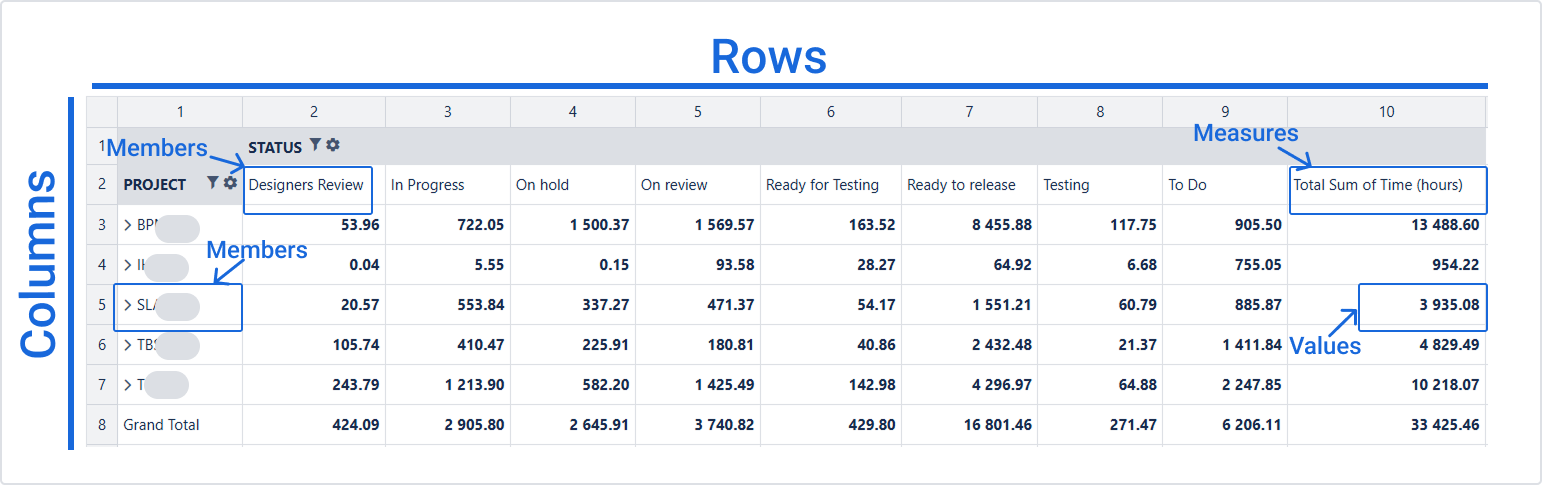
Task: Expand the project row starting with BP
Action: click(x=128, y=225)
